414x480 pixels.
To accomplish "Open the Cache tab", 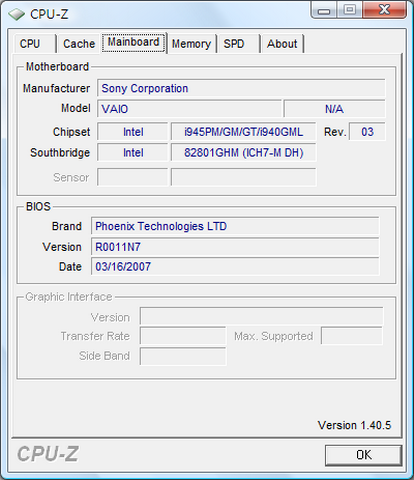I will (x=79, y=44).
